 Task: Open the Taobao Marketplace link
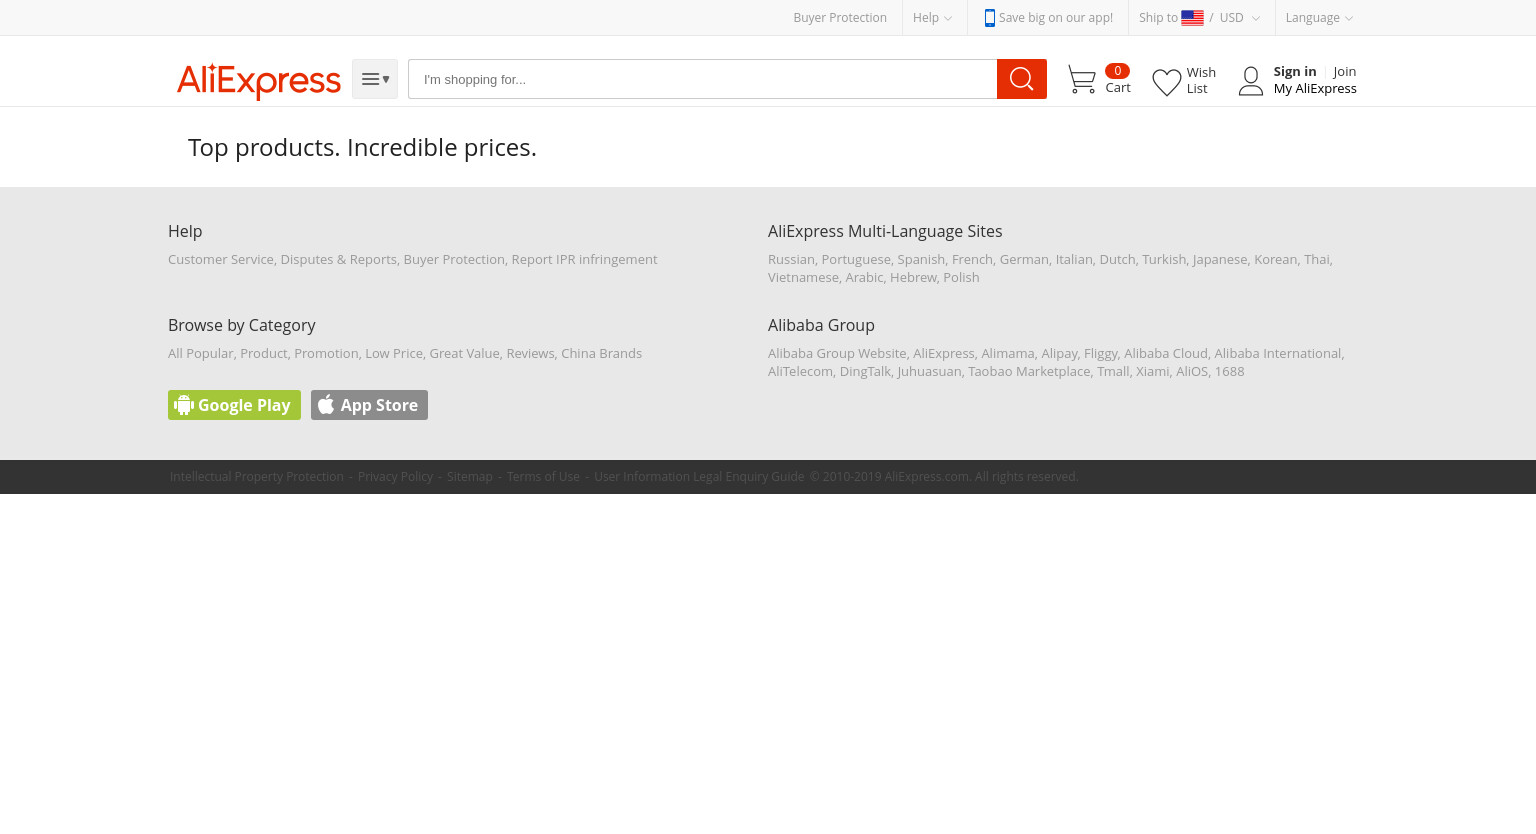pyautogui.click(x=1029, y=371)
